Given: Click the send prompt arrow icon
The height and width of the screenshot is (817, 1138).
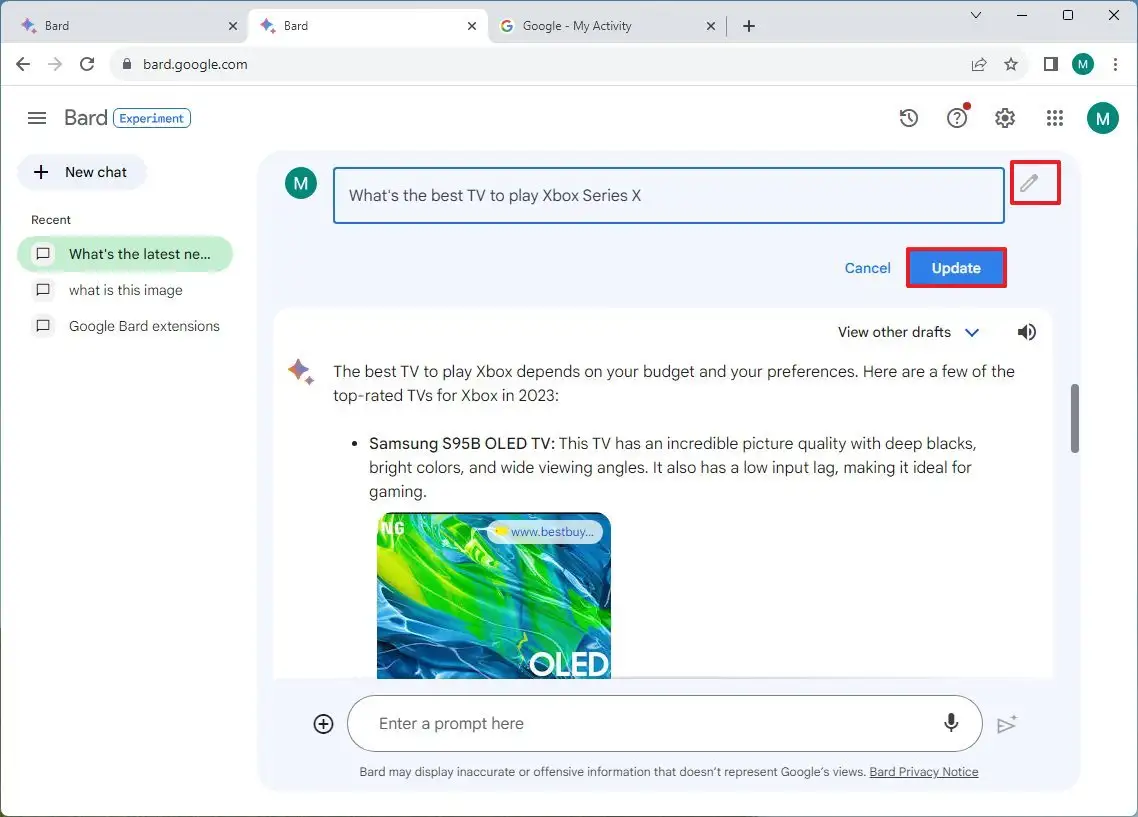Looking at the screenshot, I should (1008, 723).
